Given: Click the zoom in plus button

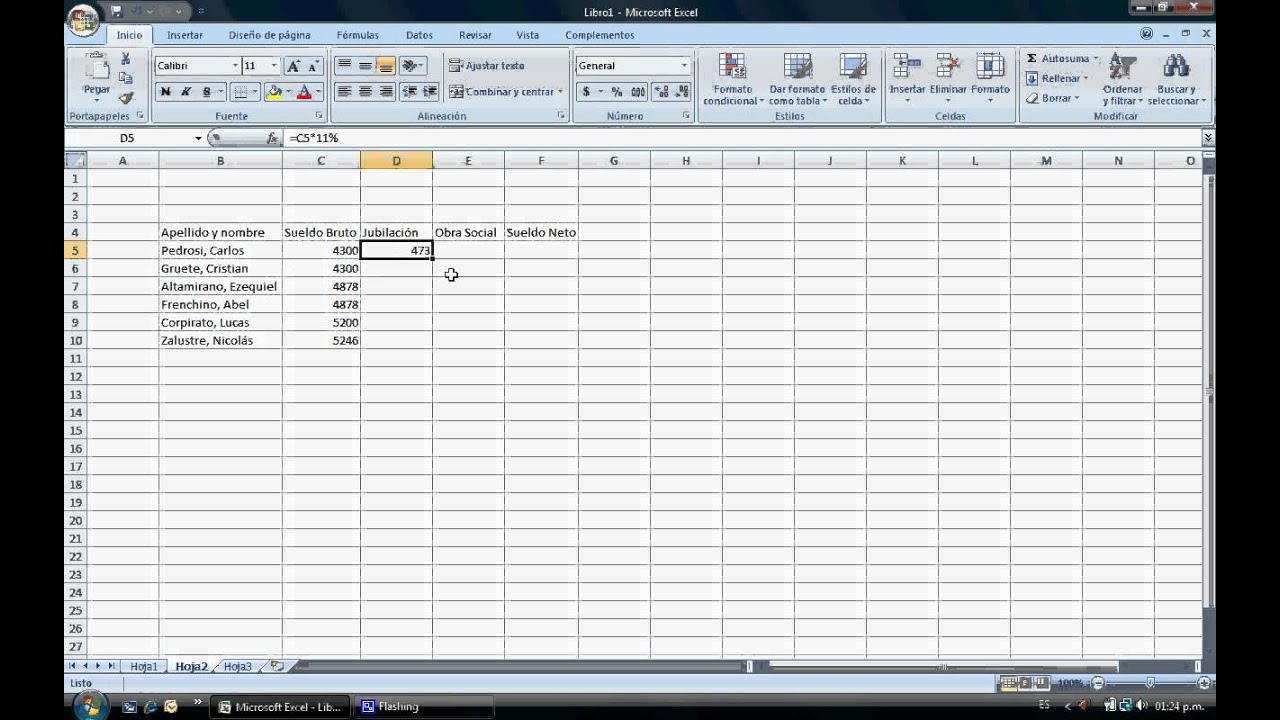Looking at the screenshot, I should [x=1204, y=683].
